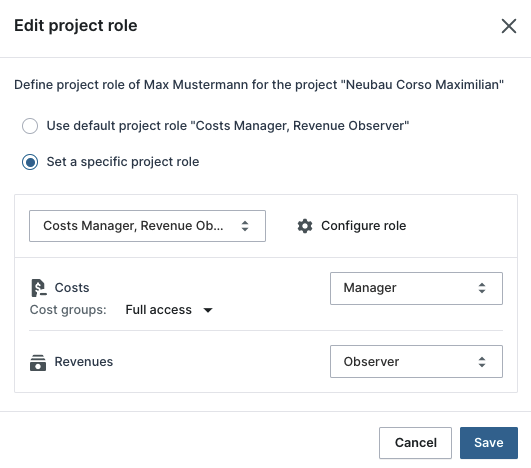Click the caret next to Full access
This screenshot has height=468, width=531.
point(208,310)
